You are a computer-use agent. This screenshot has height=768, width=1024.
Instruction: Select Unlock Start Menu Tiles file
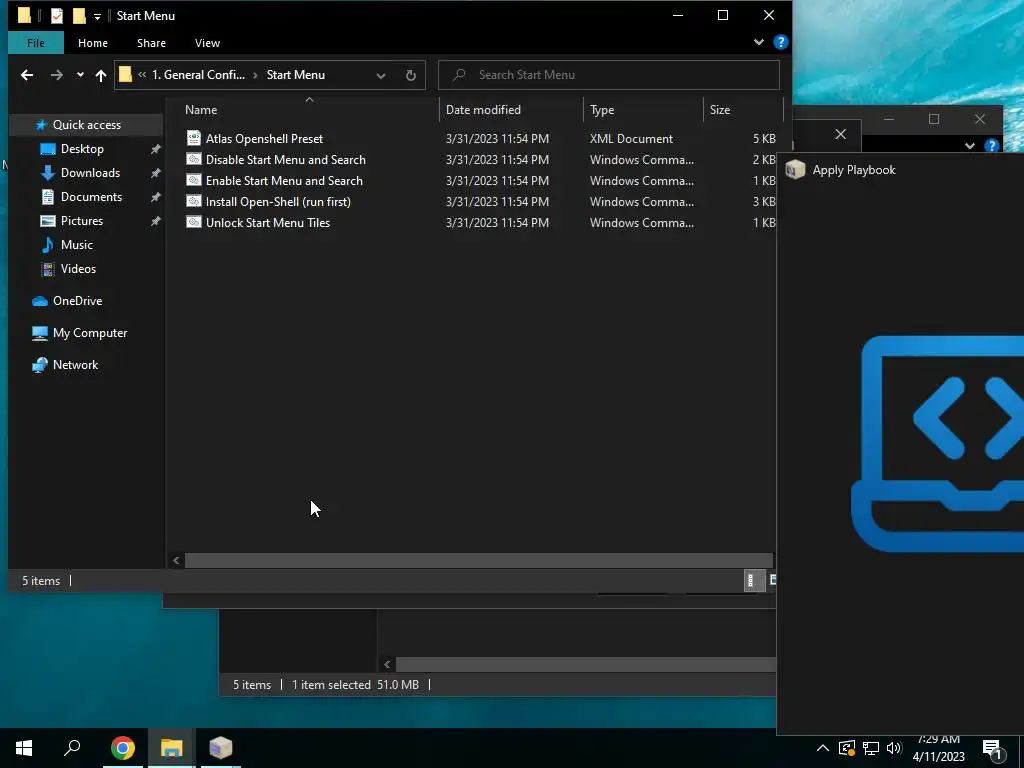click(x=268, y=223)
